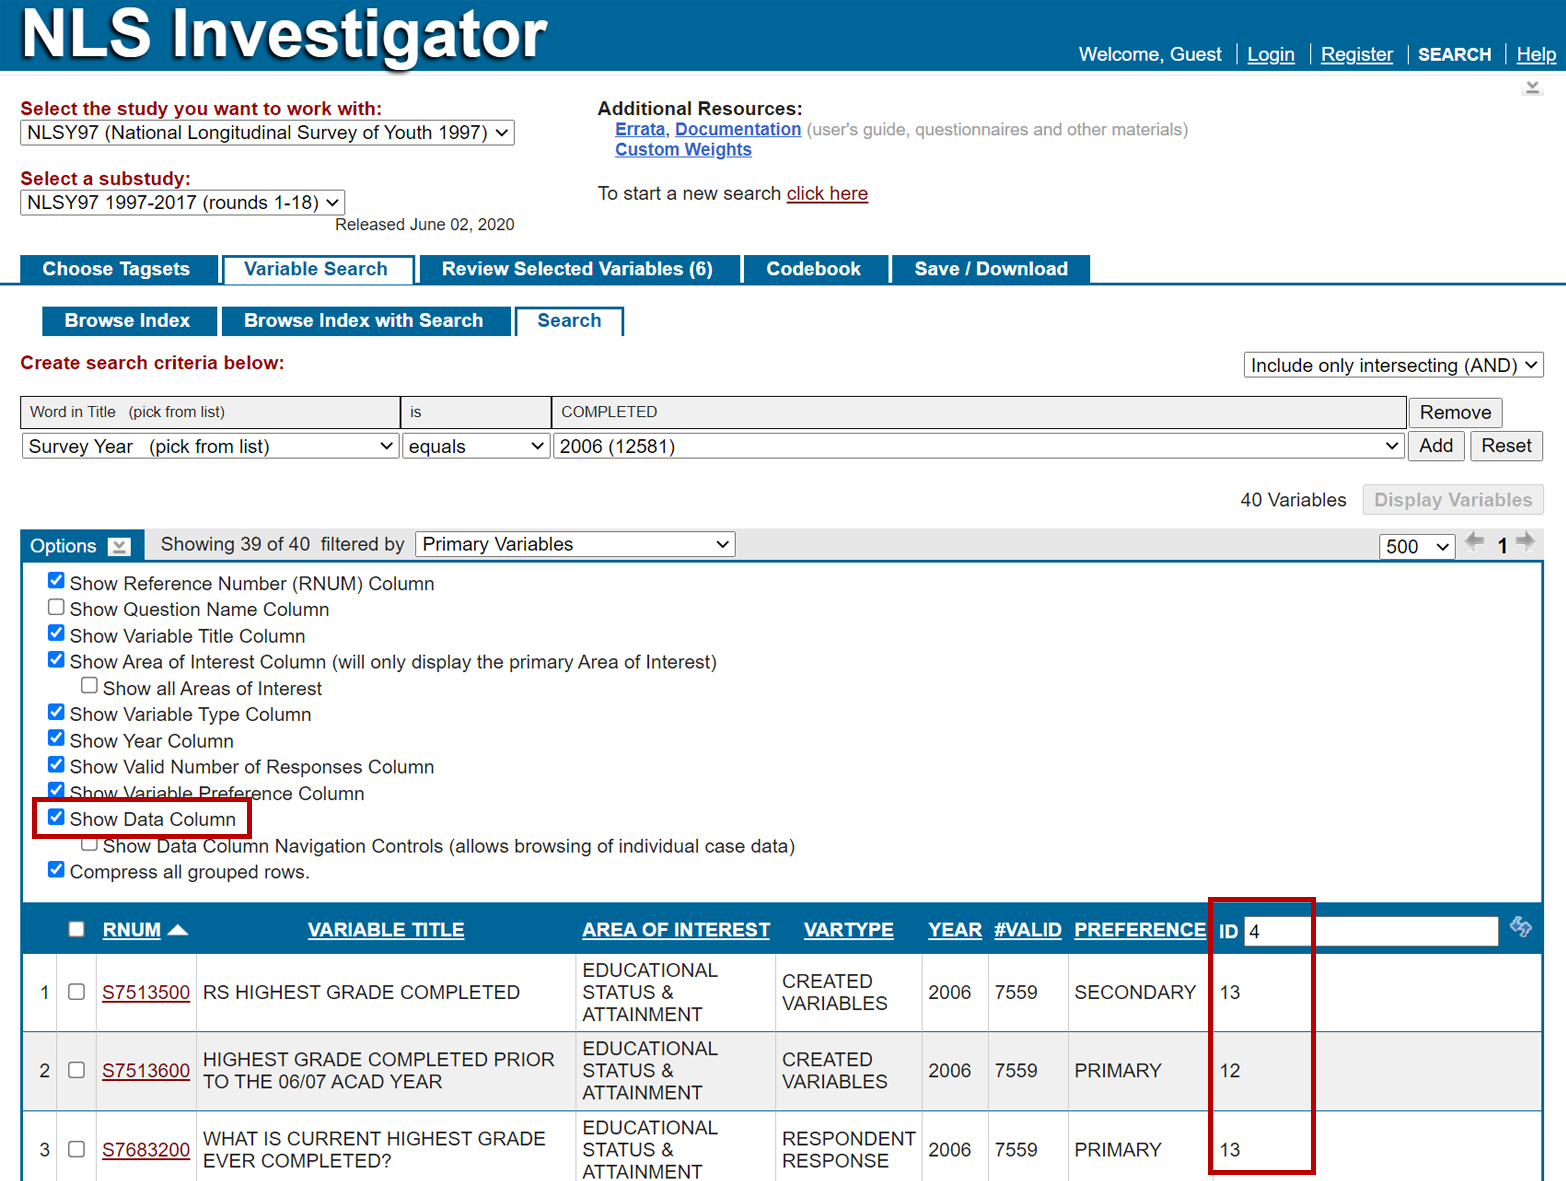Collapse the header panel with the arrow icon
1566x1181 pixels.
[x=1531, y=88]
